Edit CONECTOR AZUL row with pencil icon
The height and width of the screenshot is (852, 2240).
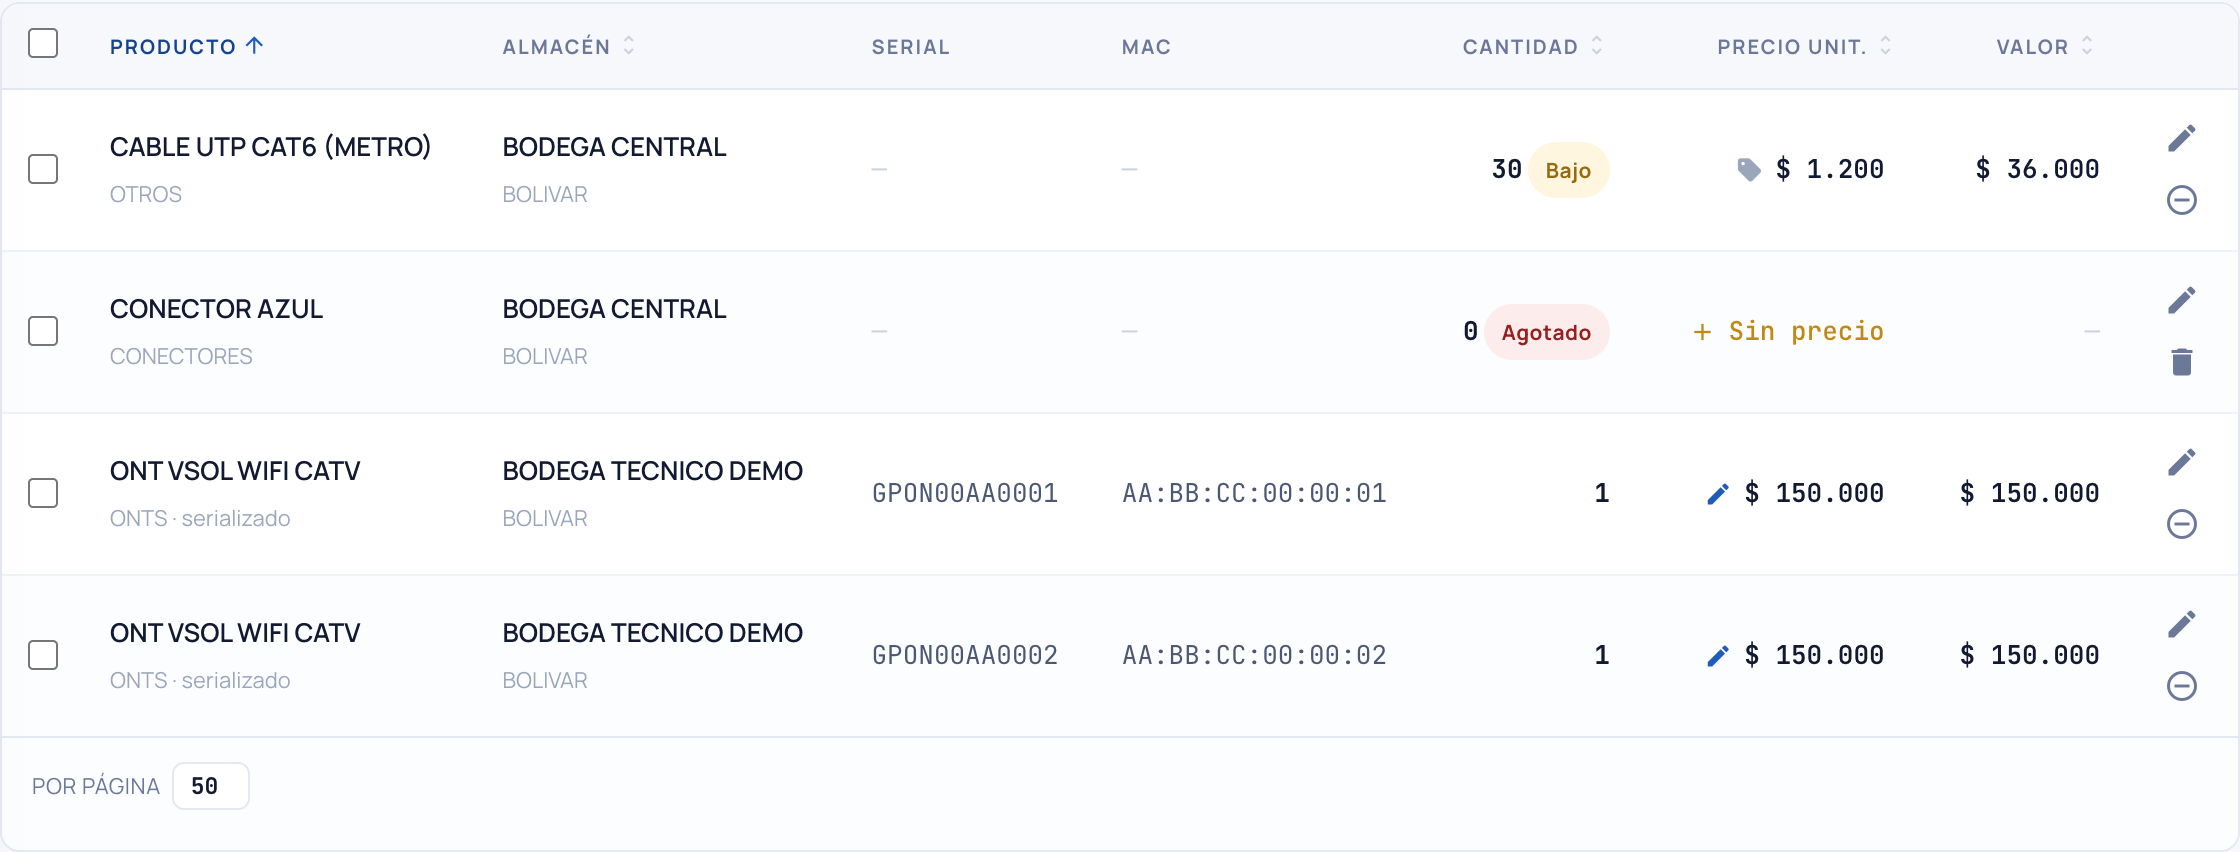[2181, 300]
